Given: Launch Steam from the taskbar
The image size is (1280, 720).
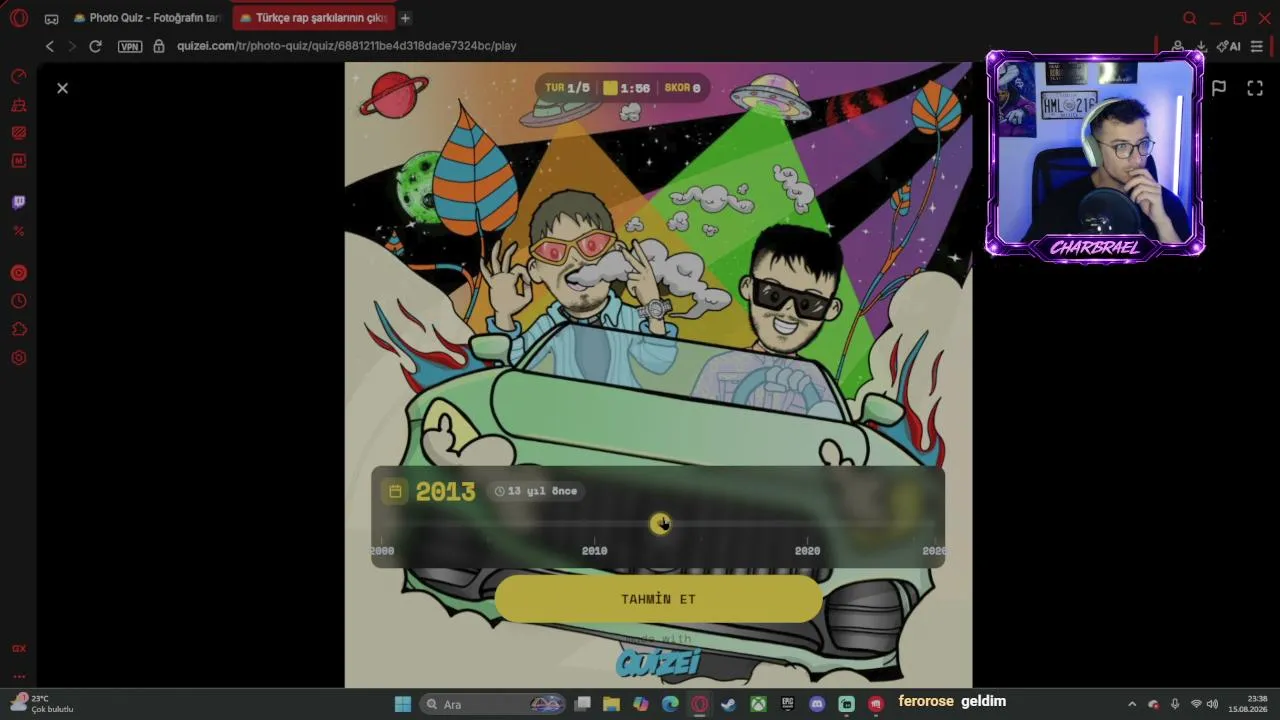Looking at the screenshot, I should point(729,704).
